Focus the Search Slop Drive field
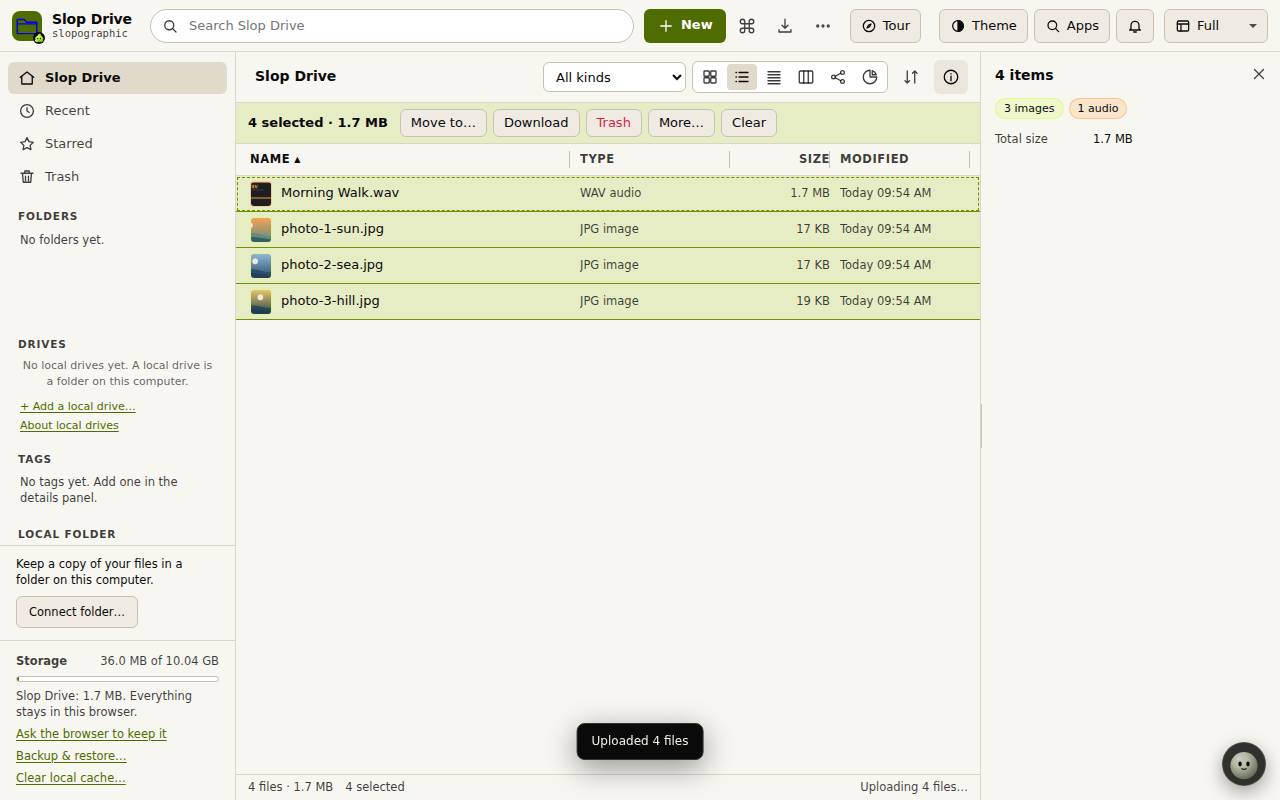 pos(392,26)
